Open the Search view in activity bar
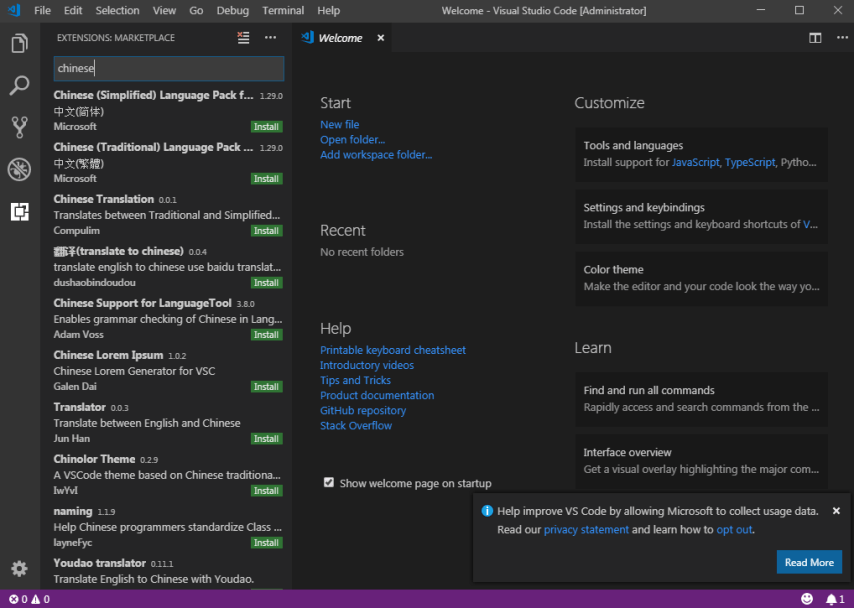The height and width of the screenshot is (608, 854). click(20, 86)
